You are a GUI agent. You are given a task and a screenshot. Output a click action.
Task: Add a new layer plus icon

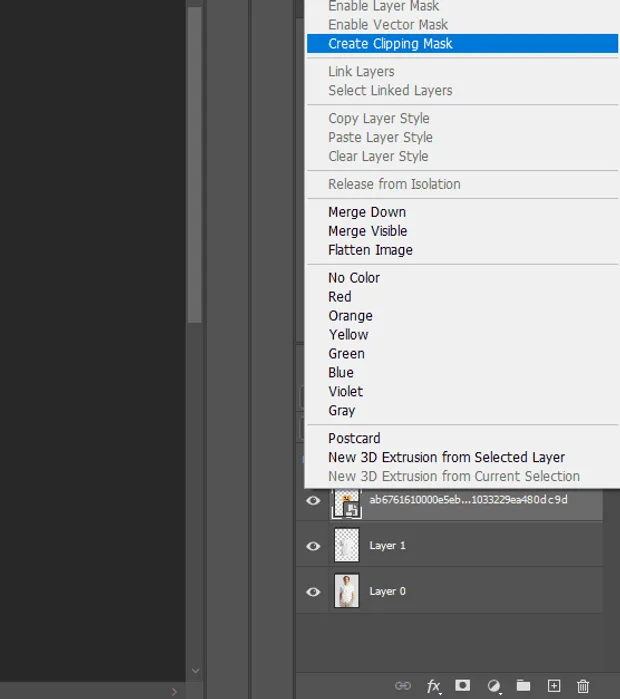click(x=554, y=686)
